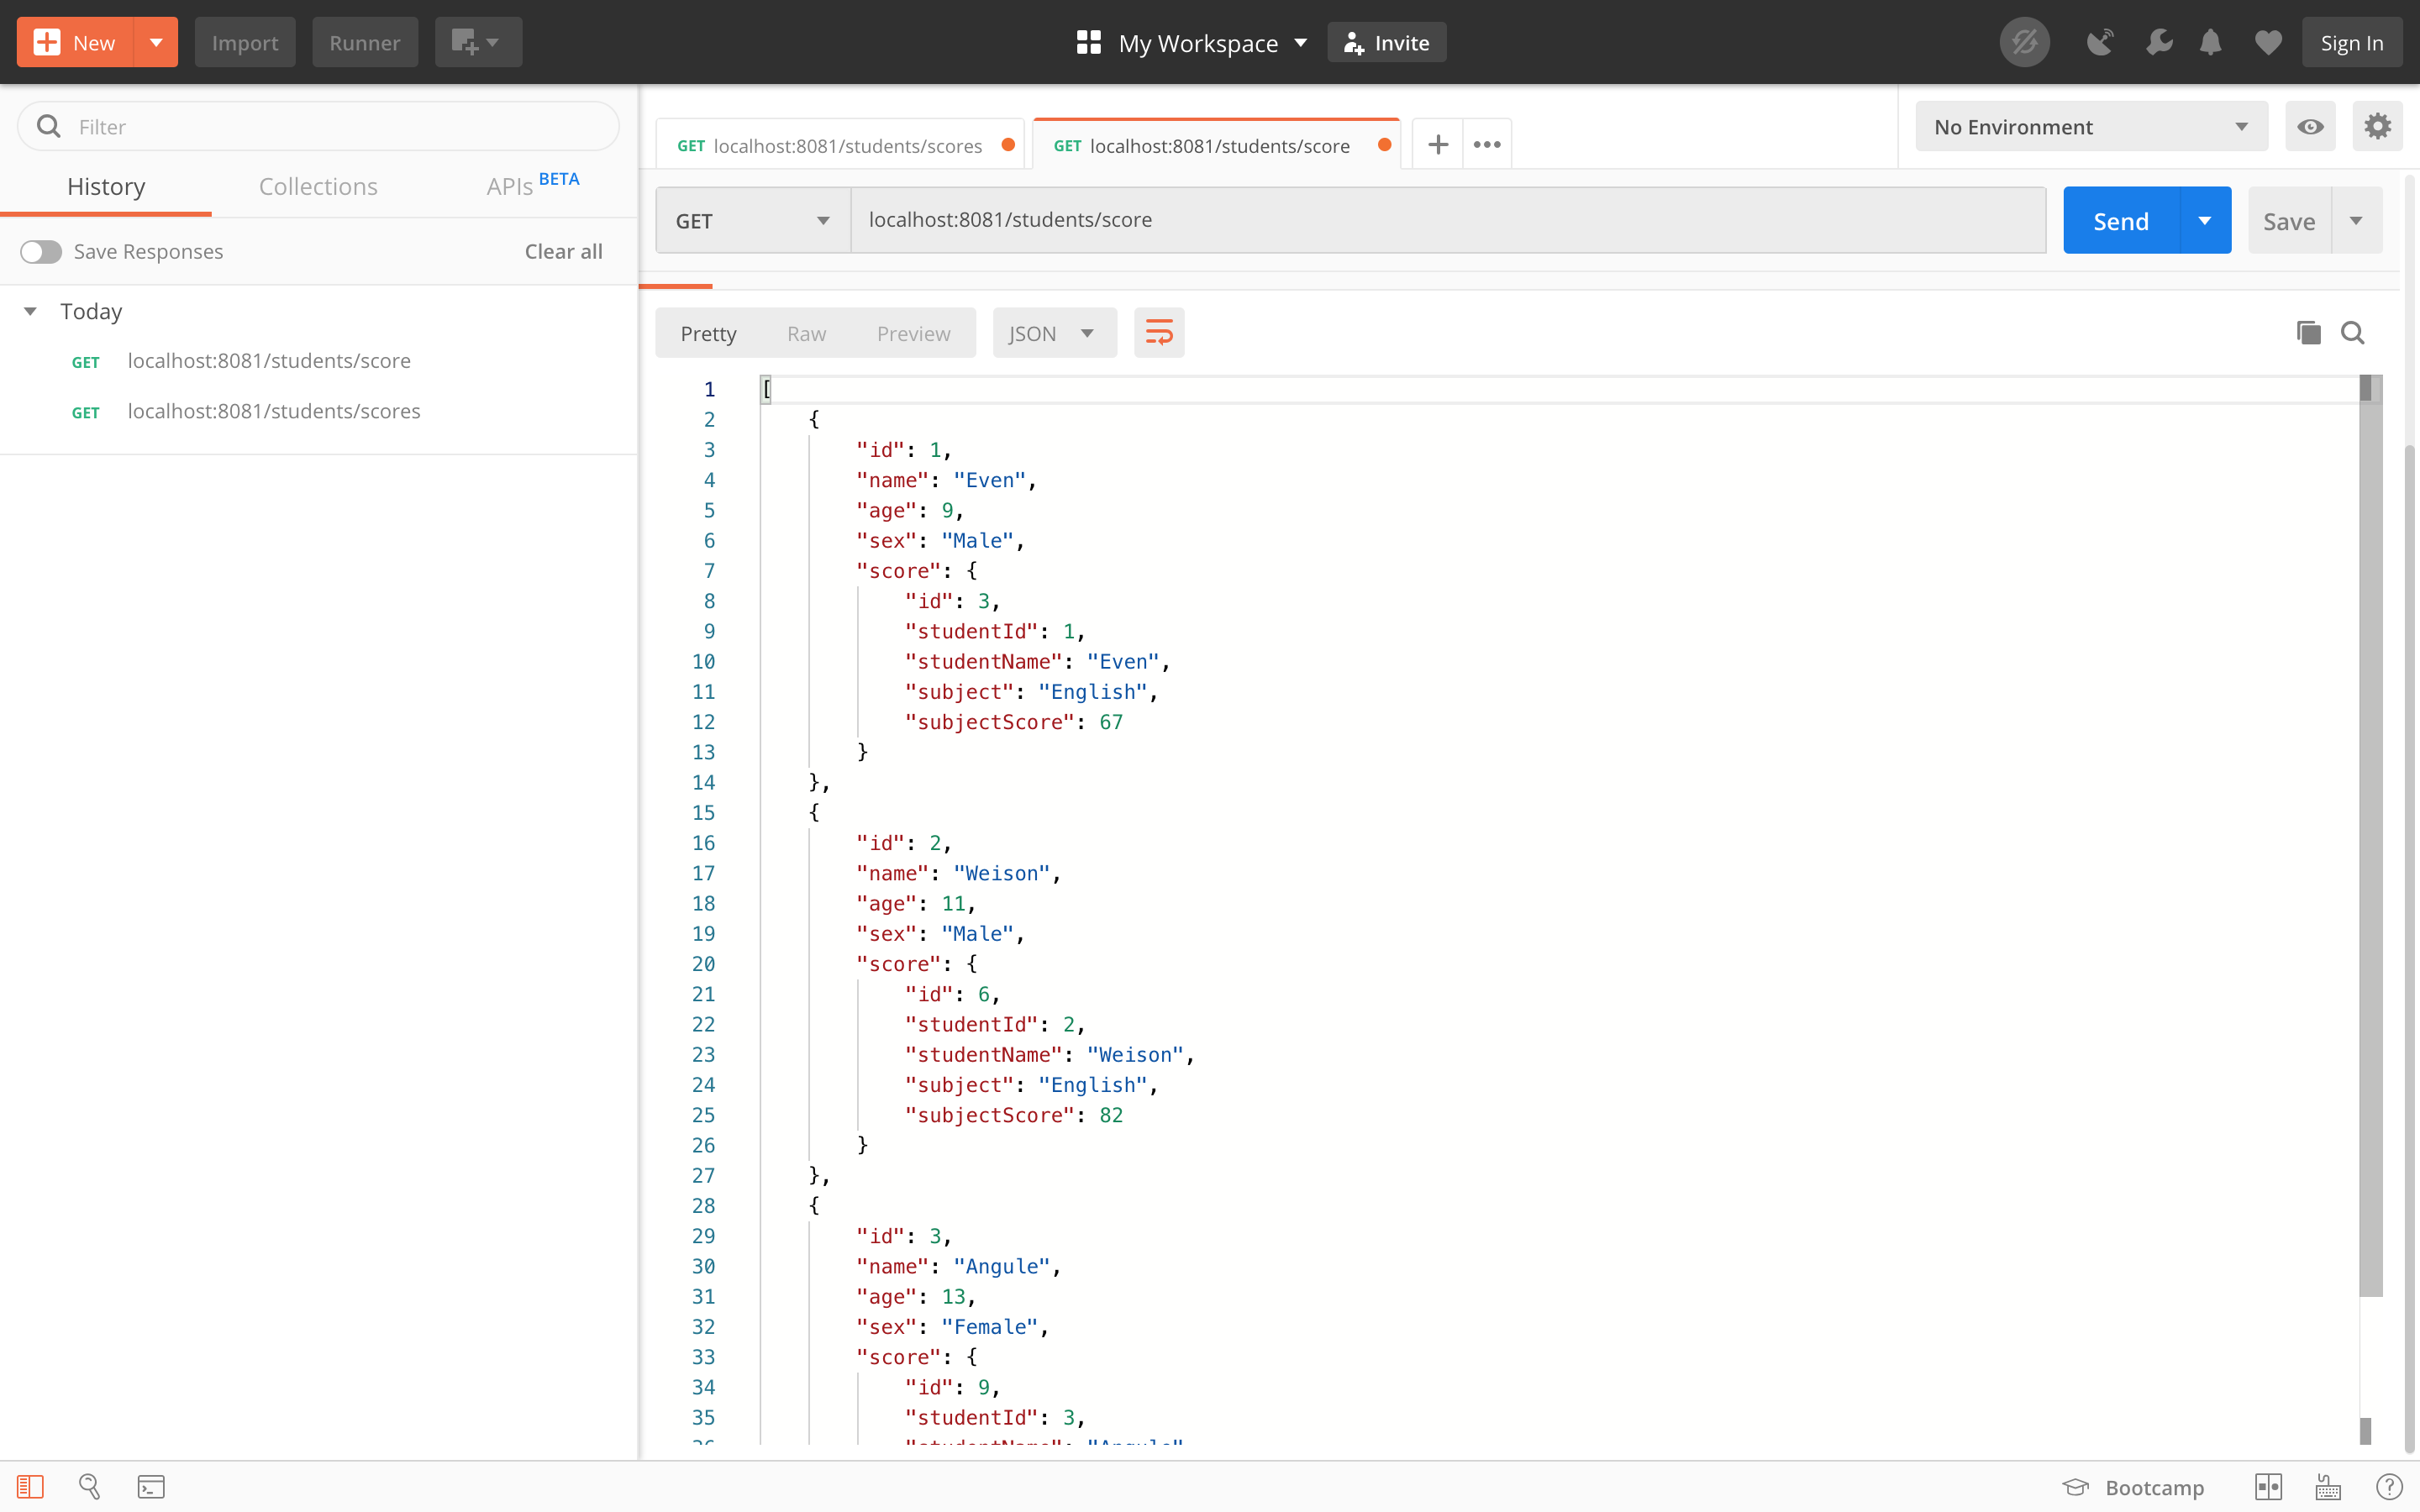Click the notifications bell icon
This screenshot has height=1512, width=2420.
click(x=2210, y=43)
